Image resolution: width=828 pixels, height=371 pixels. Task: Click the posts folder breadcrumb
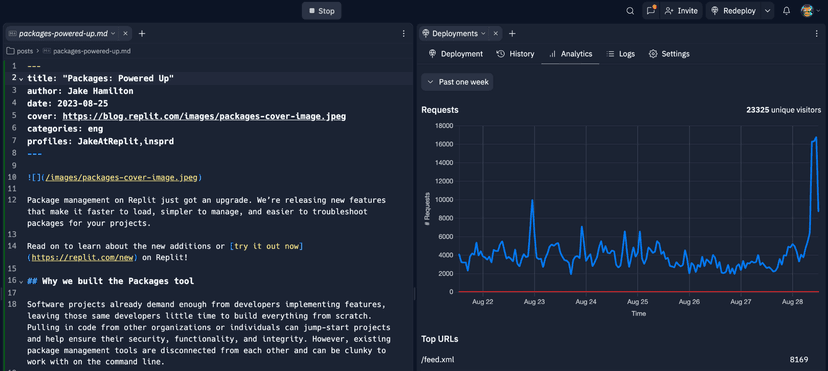[x=19, y=51]
